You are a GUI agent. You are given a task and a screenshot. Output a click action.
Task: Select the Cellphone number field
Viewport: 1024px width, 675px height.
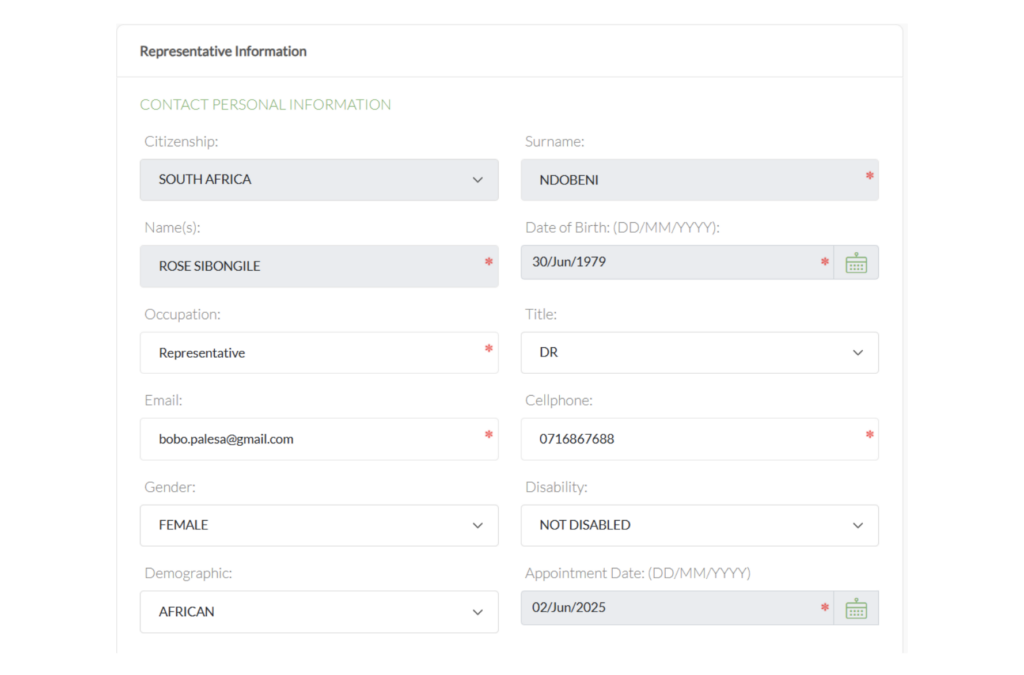699,439
